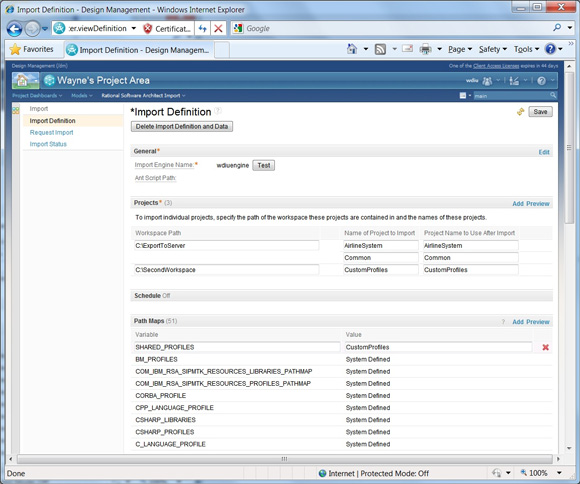Click help icon next to Import Definition
The height and width of the screenshot is (484, 580).
[x=218, y=110]
